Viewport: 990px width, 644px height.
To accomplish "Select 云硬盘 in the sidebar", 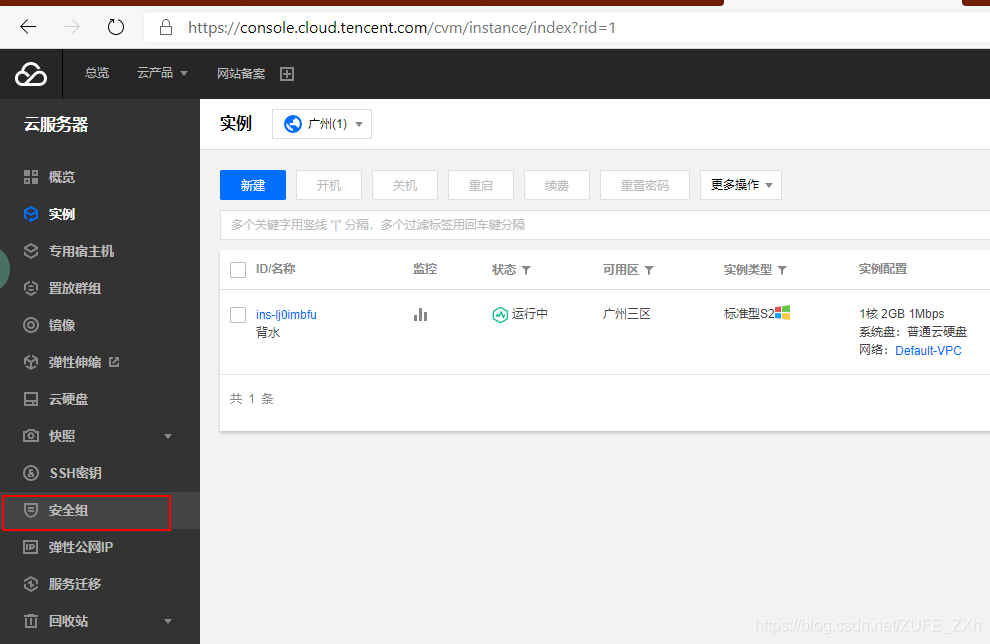I will point(68,399).
